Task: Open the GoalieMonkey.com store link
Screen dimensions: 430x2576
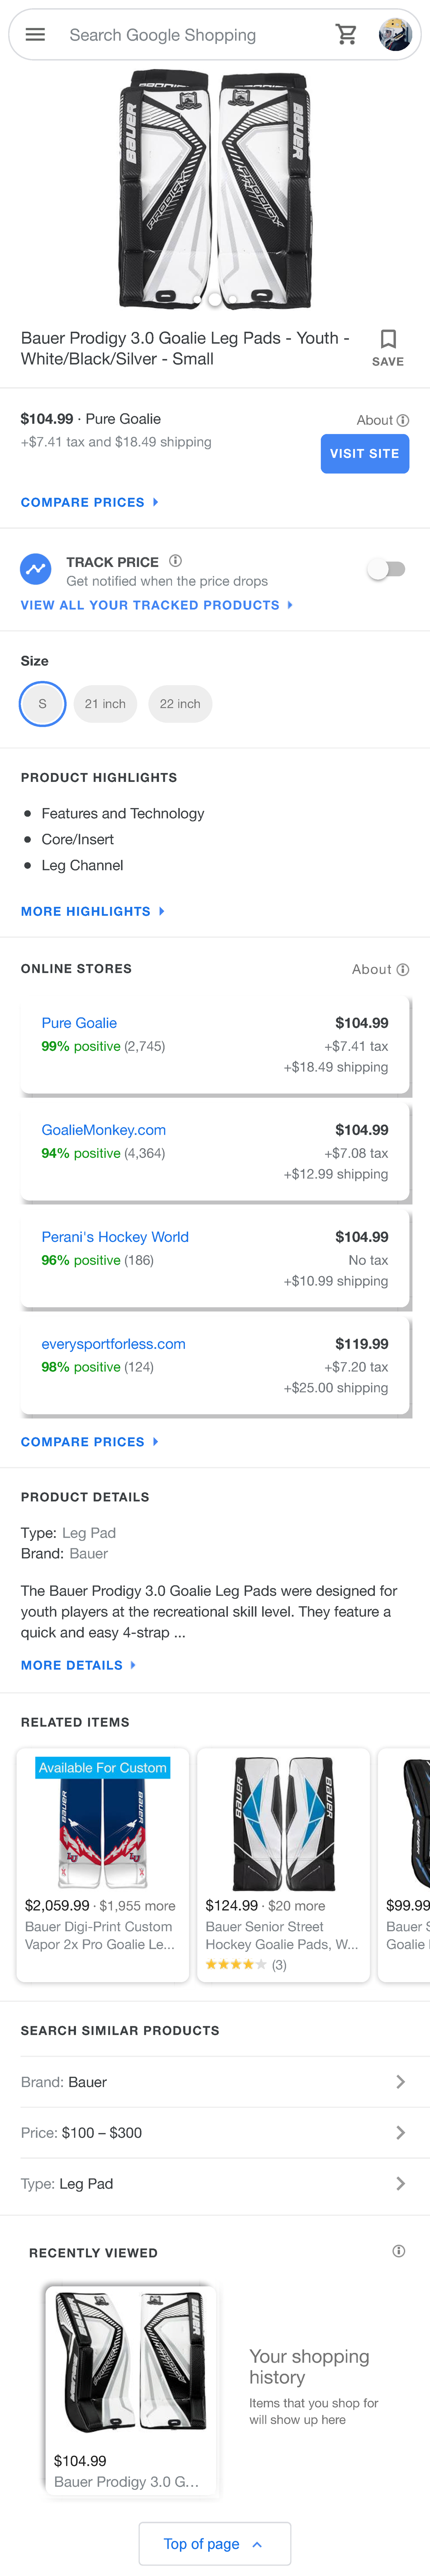Action: pos(104,1130)
